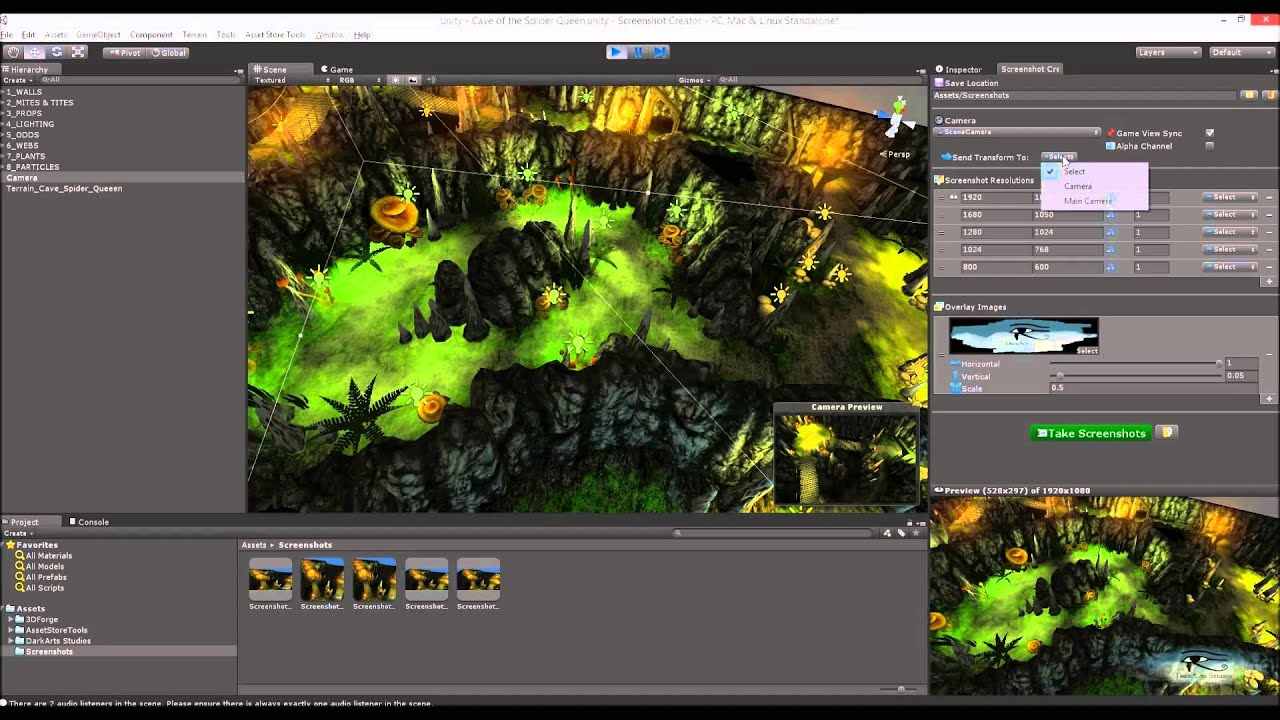Filter project search by label icon
The height and width of the screenshot is (720, 1280).
pos(901,533)
